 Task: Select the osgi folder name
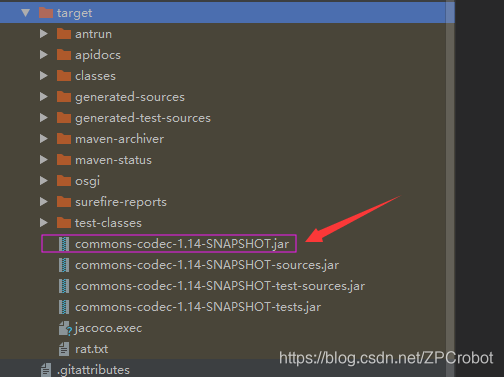tap(87, 181)
